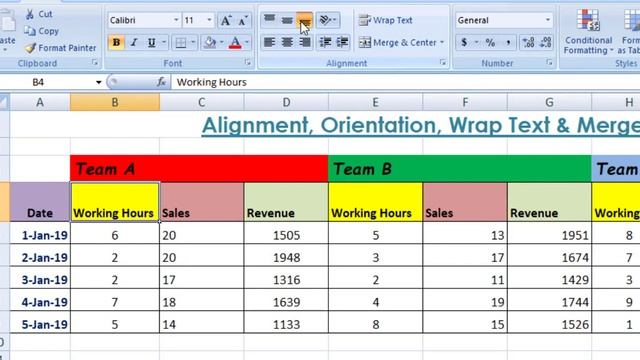Select the red Team A merged cell
The image size is (640, 360).
(x=199, y=169)
